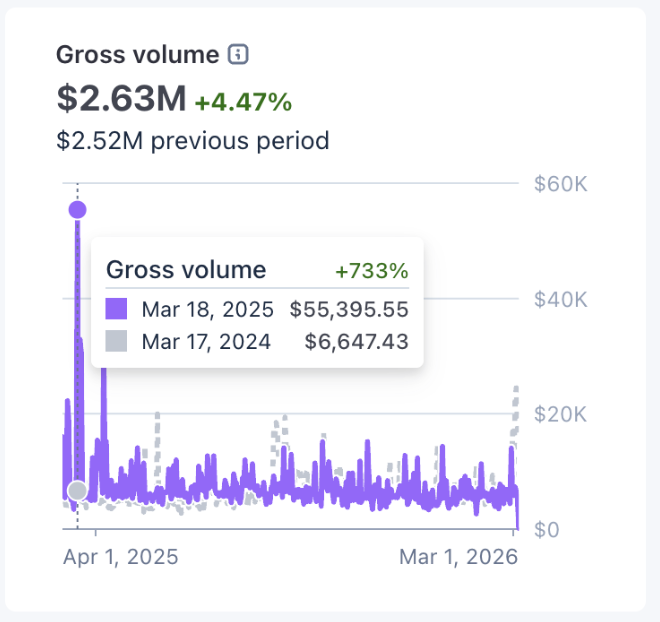This screenshot has height=622, width=660.
Task: Click the Apr 1, 2025 x-axis label
Action: click(120, 557)
